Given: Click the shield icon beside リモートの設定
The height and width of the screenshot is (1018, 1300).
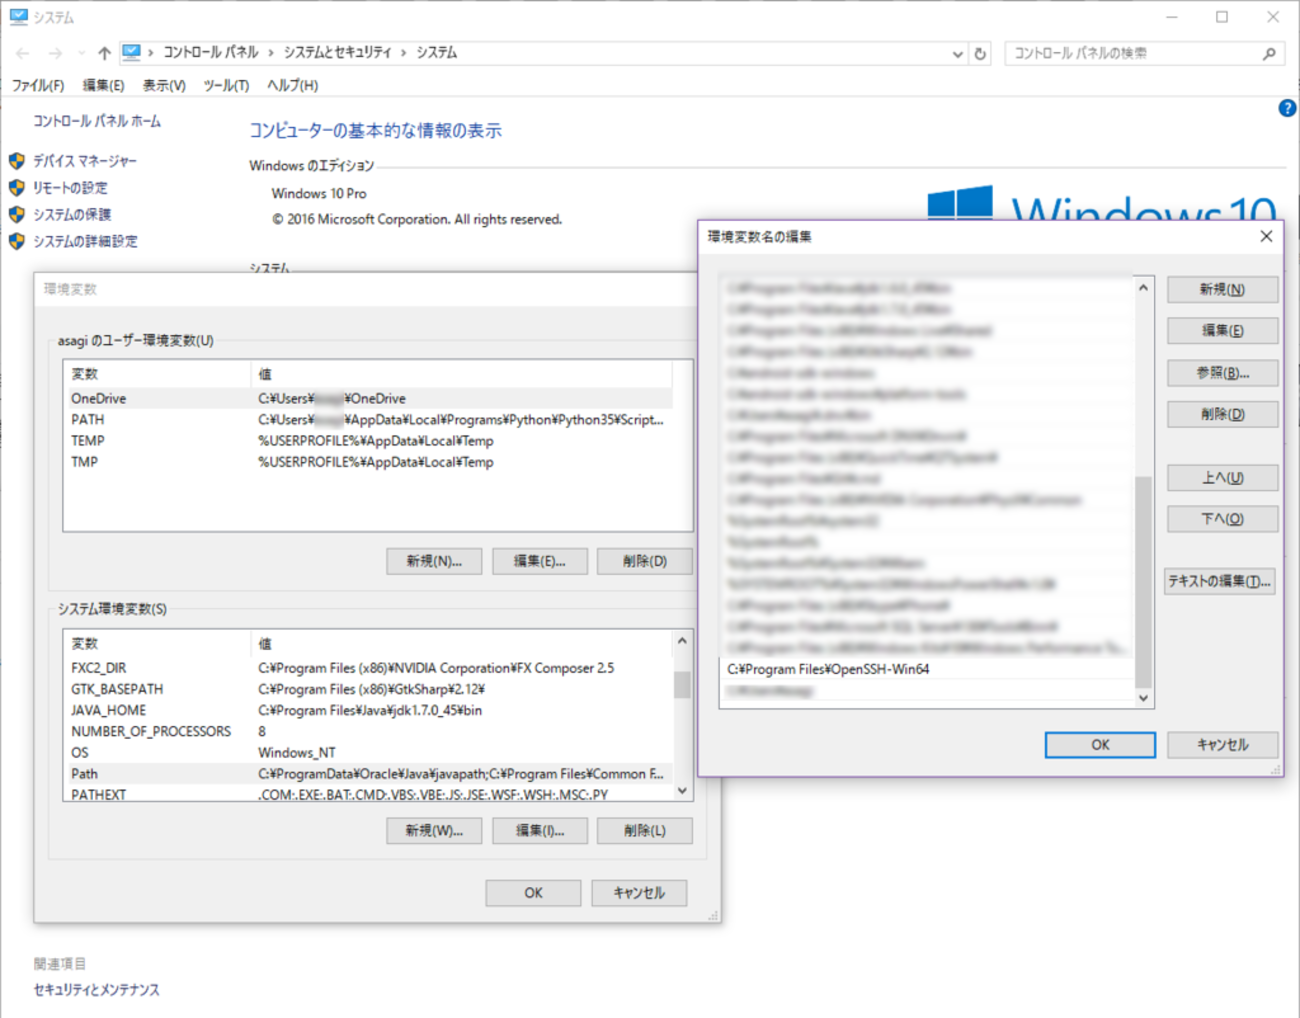Looking at the screenshot, I should [x=17, y=188].
